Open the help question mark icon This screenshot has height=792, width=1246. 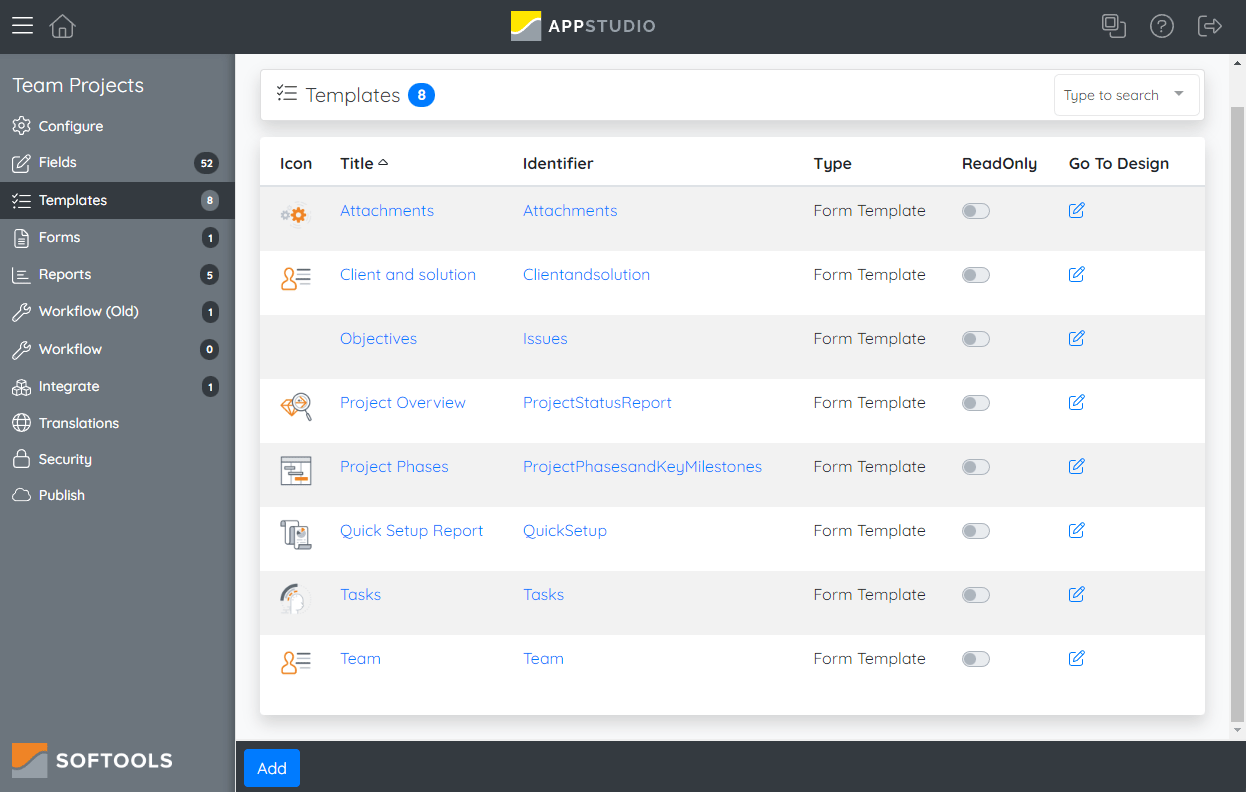[1161, 26]
